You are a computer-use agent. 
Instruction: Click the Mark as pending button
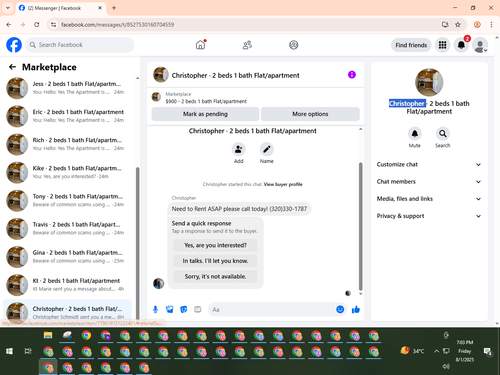205,114
